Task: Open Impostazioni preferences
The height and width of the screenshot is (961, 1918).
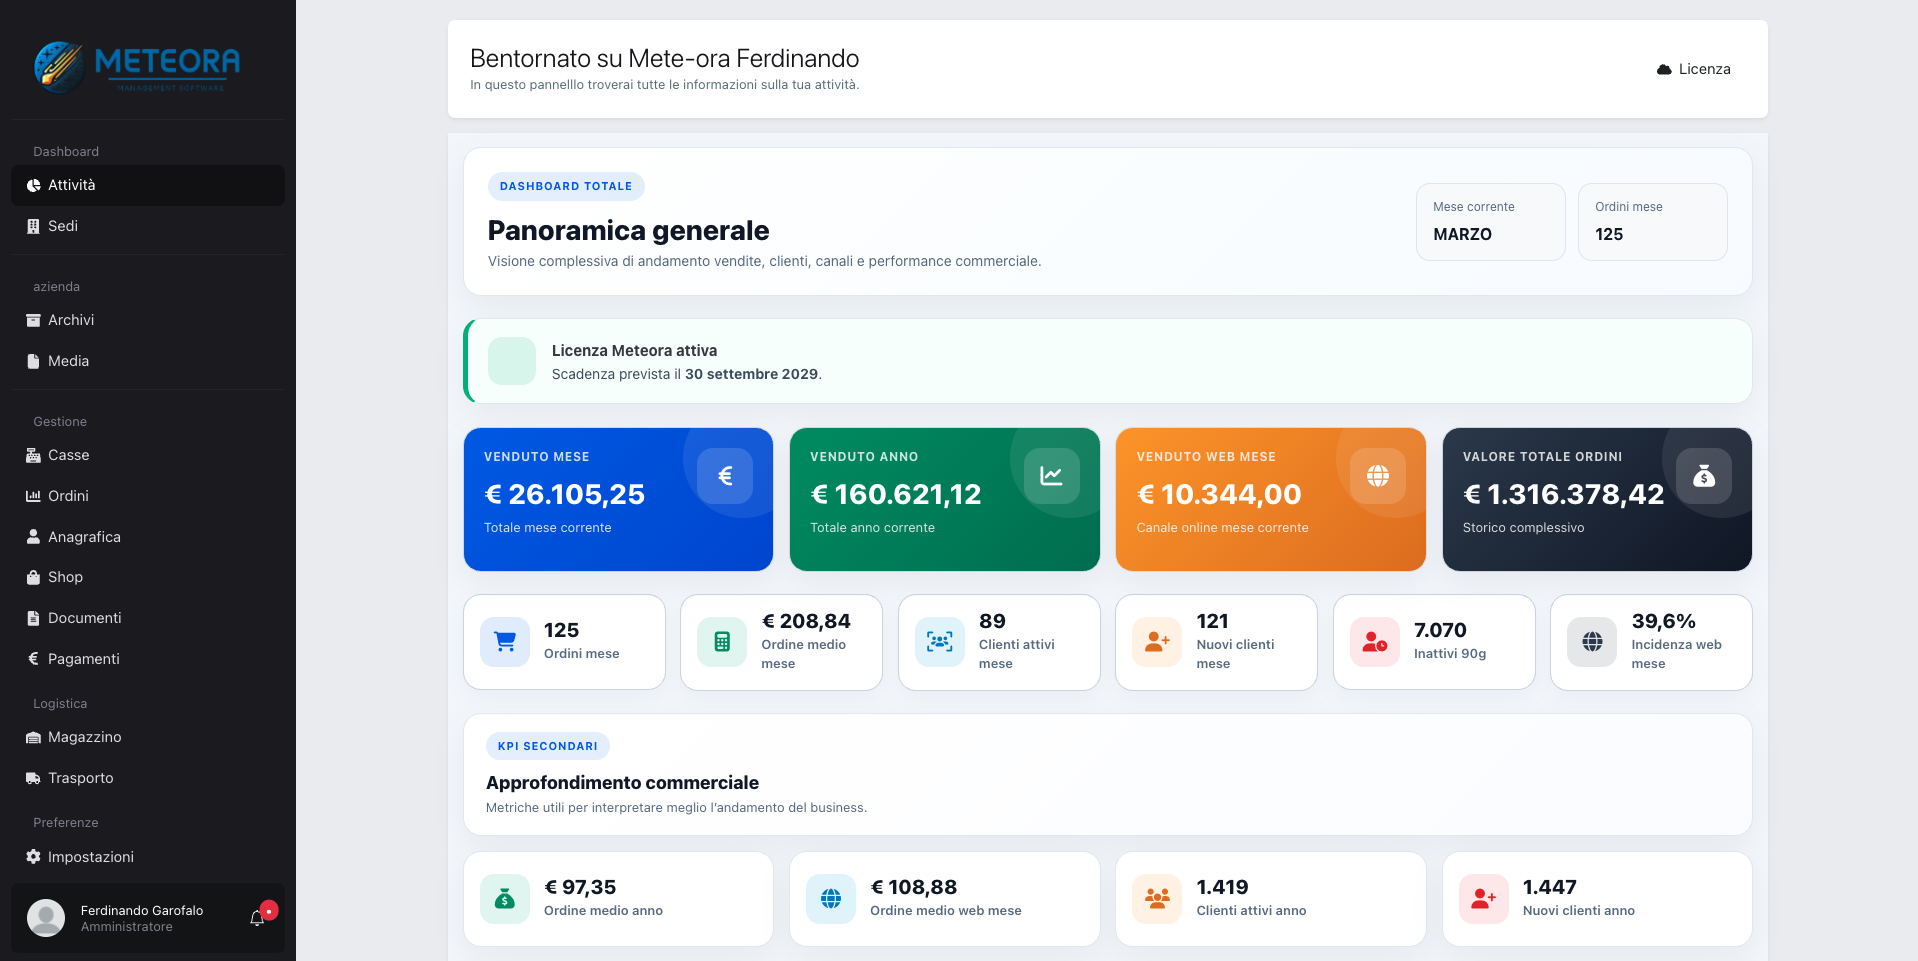Action: (90, 857)
